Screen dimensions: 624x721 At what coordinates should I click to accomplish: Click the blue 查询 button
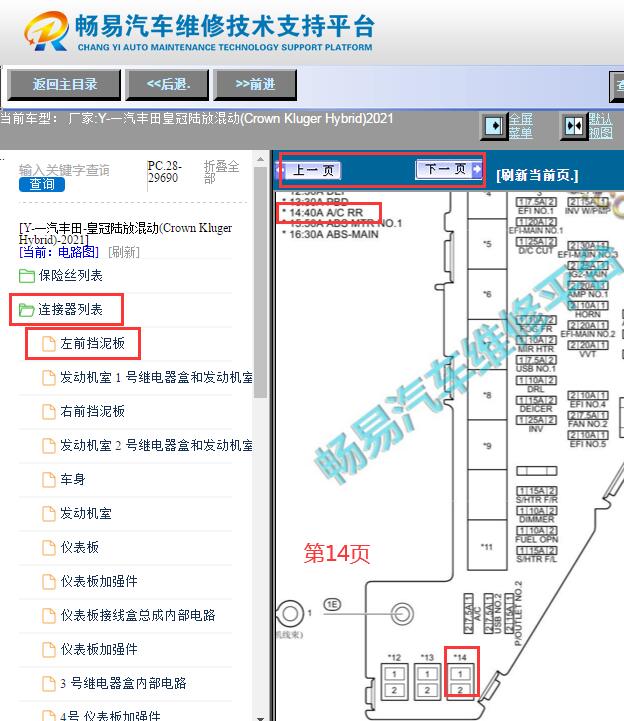pos(42,184)
